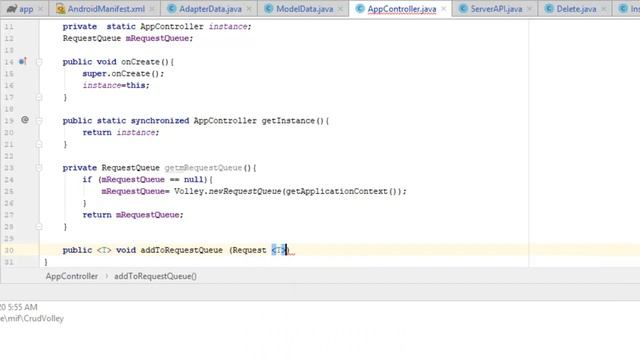Click the app module icon in tab
The height and width of the screenshot is (360, 640).
[x=11, y=9]
